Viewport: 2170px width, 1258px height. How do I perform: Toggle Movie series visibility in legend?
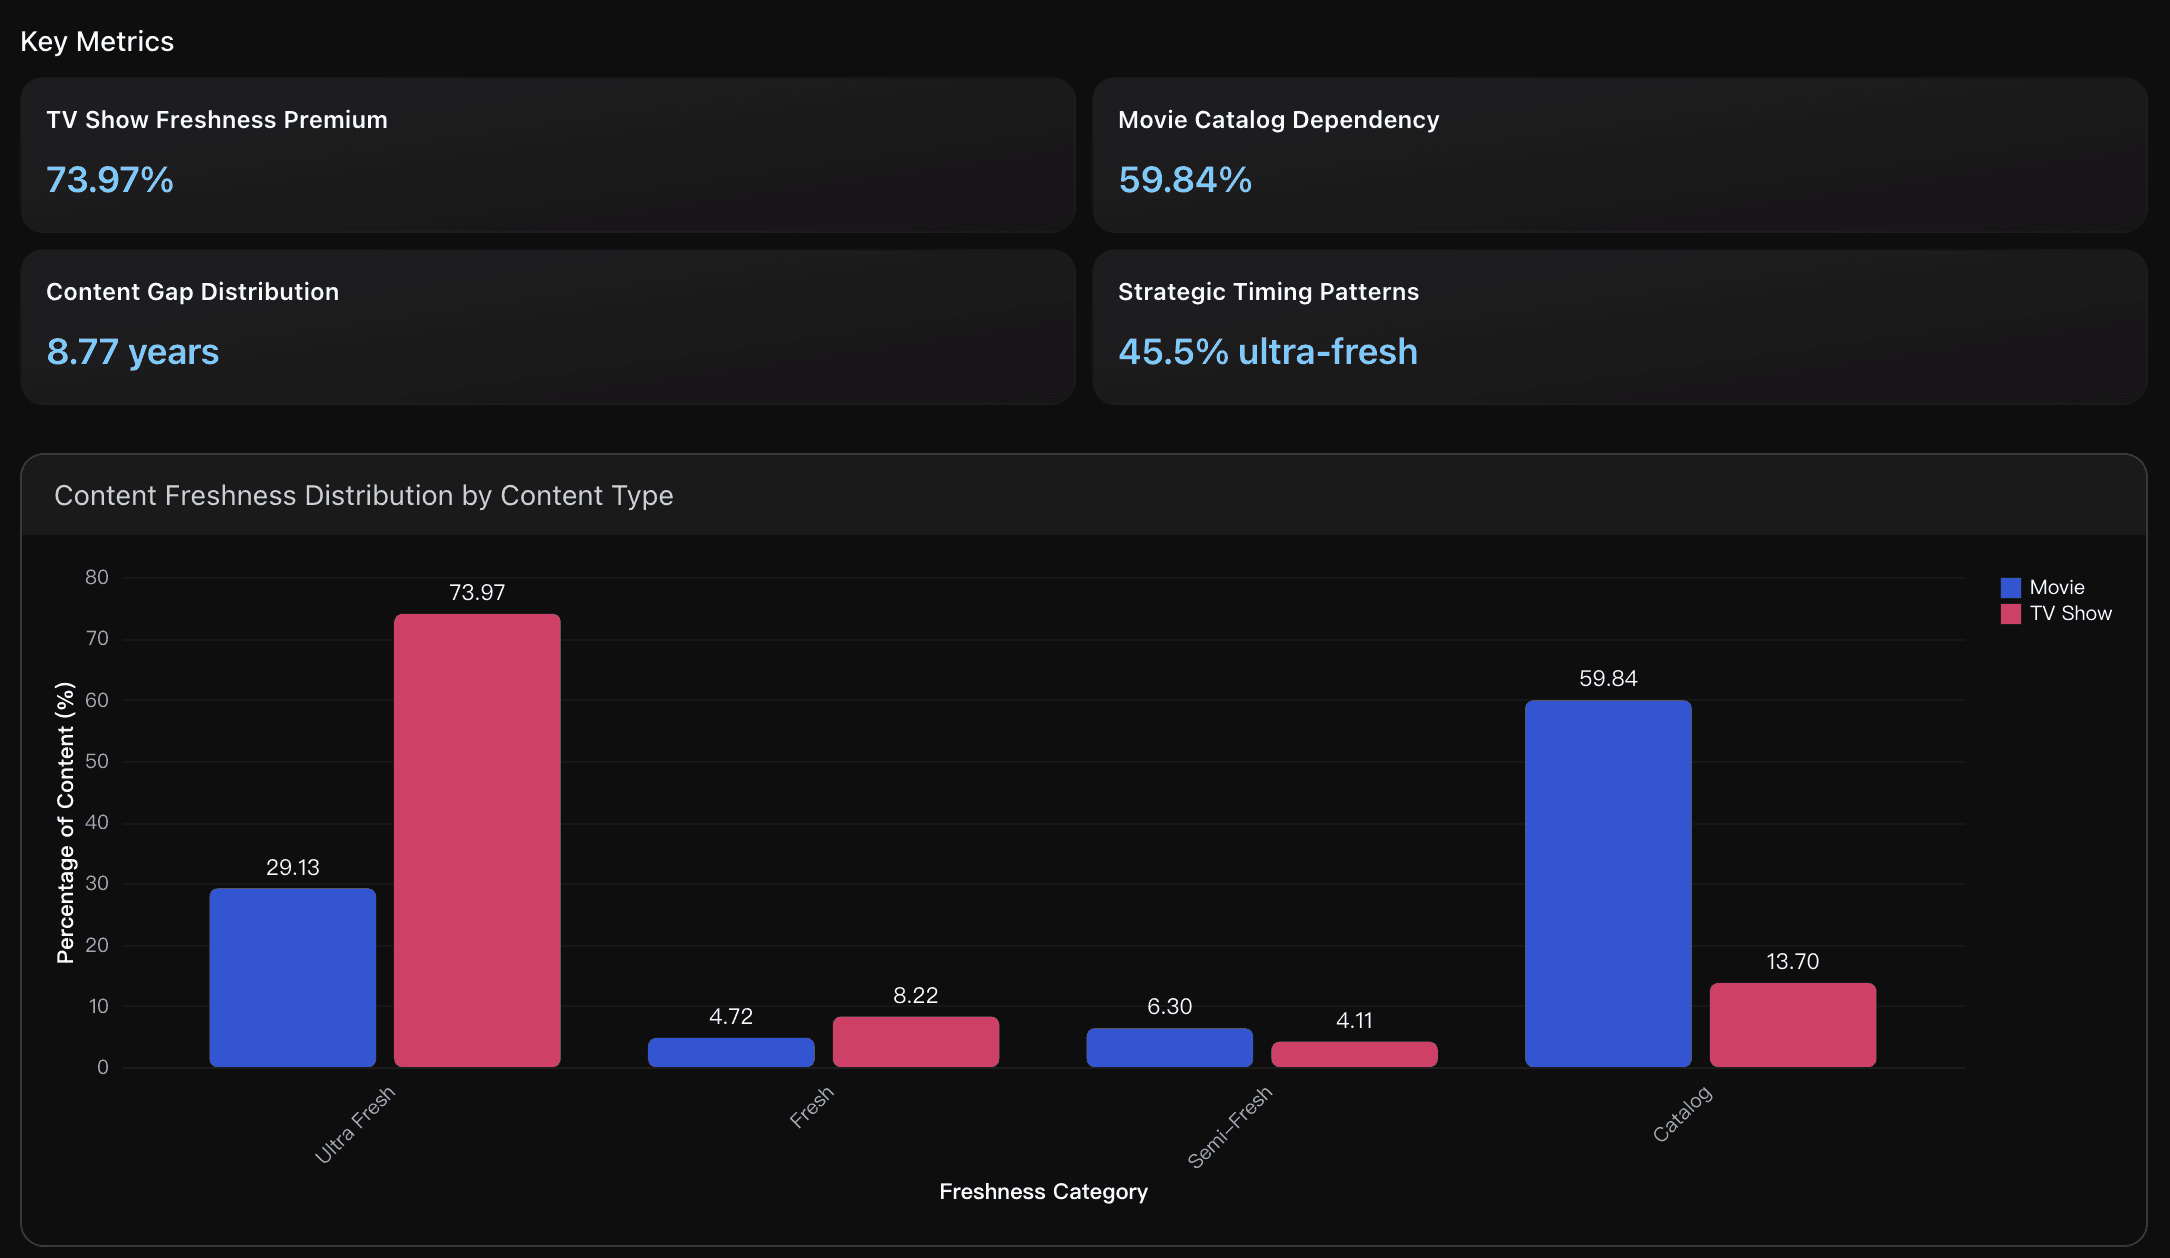tap(2057, 587)
